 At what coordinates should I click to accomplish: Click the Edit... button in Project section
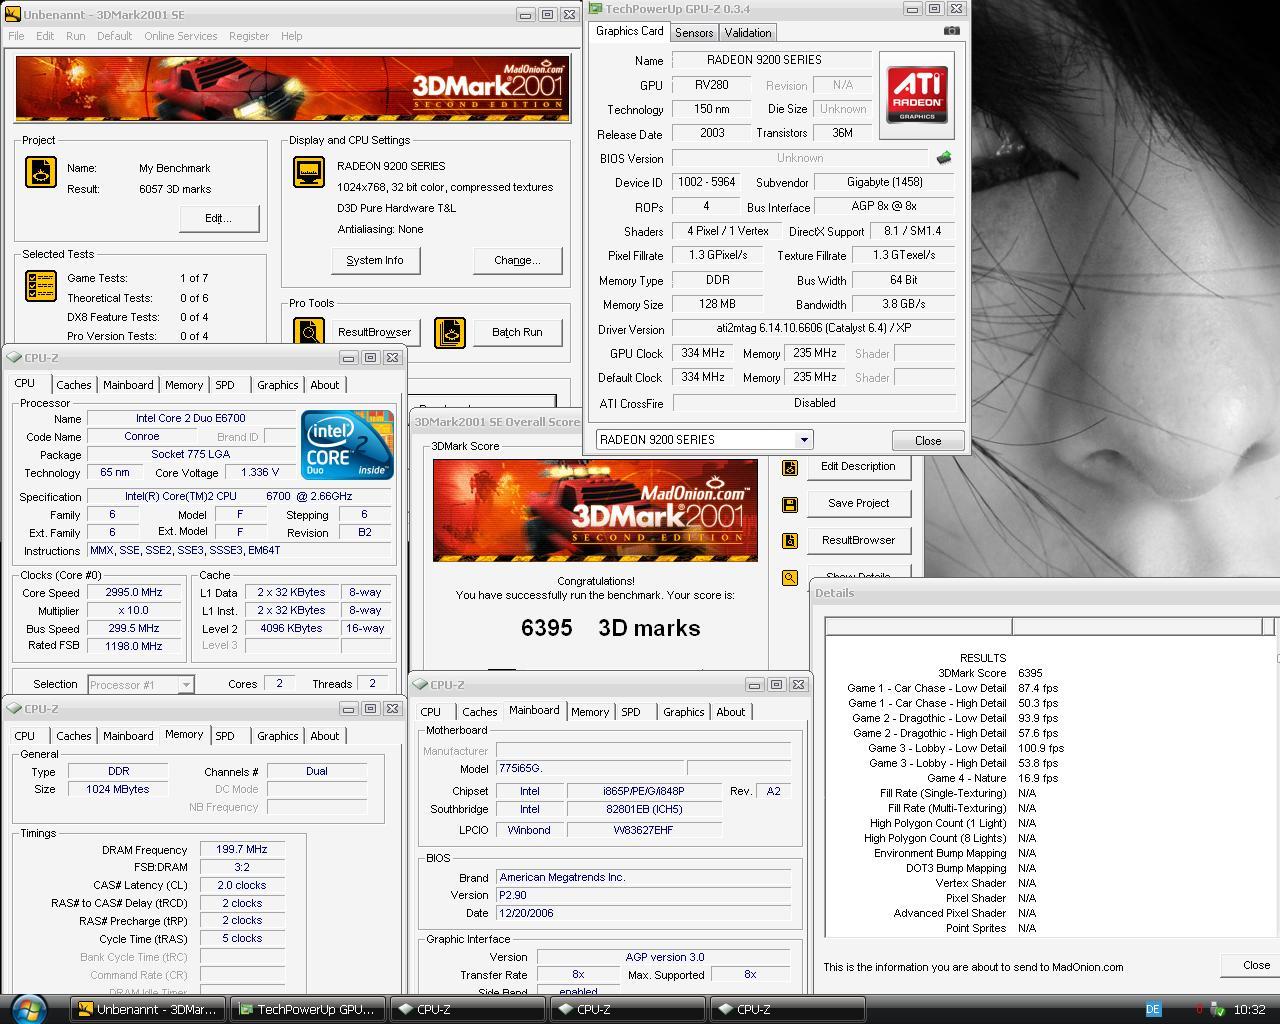(x=219, y=218)
